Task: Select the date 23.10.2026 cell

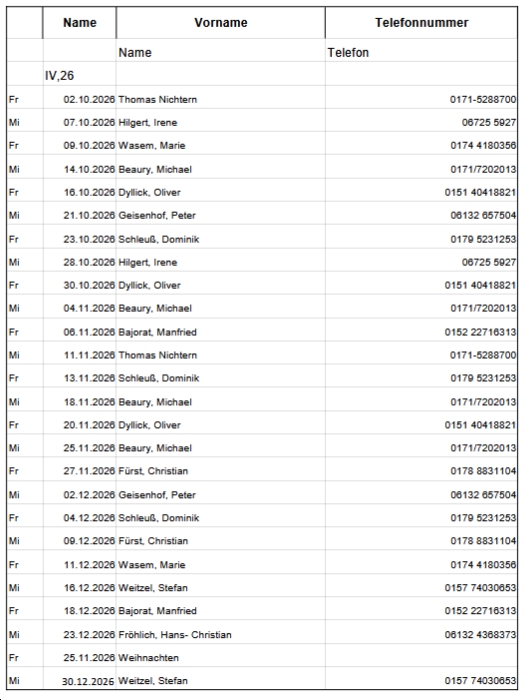Action: tap(79, 239)
